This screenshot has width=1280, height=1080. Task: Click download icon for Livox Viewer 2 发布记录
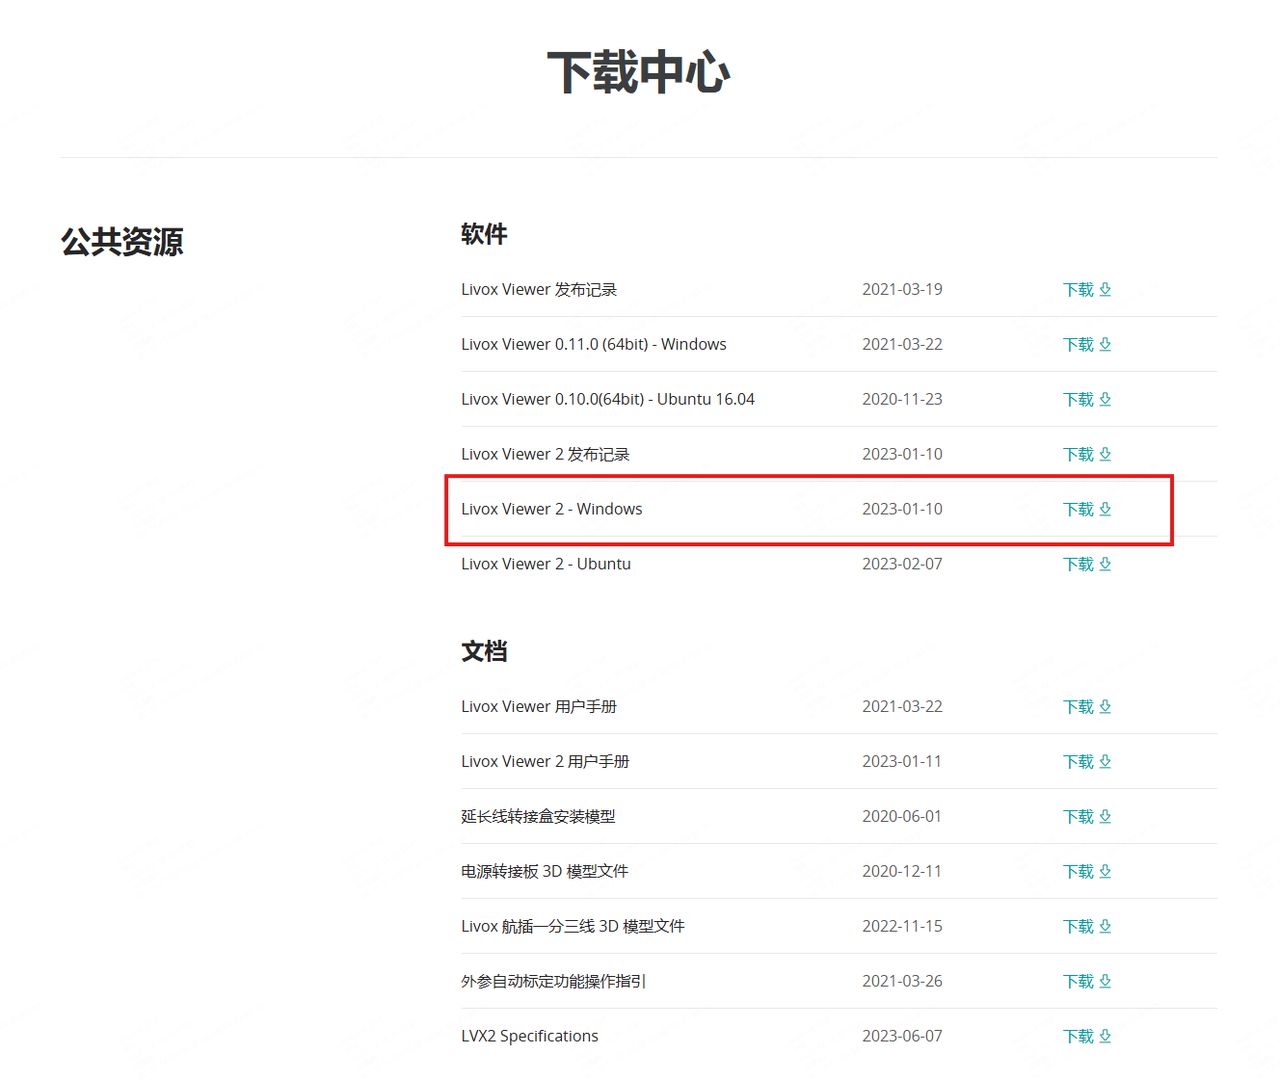[1105, 454]
